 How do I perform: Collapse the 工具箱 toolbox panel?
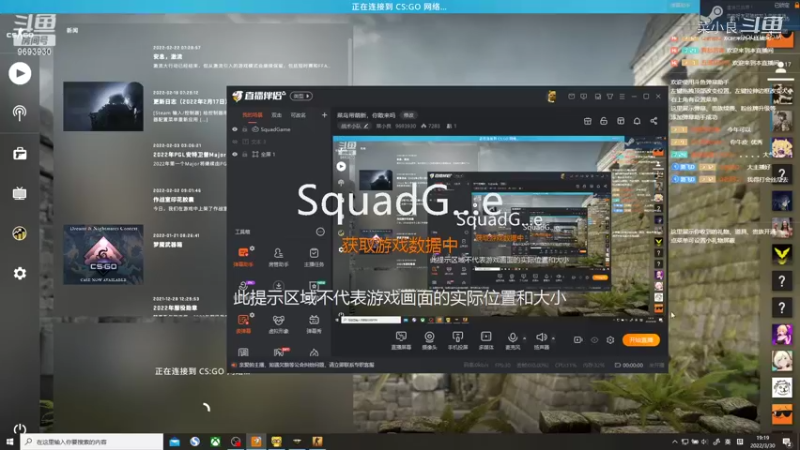click(x=320, y=232)
